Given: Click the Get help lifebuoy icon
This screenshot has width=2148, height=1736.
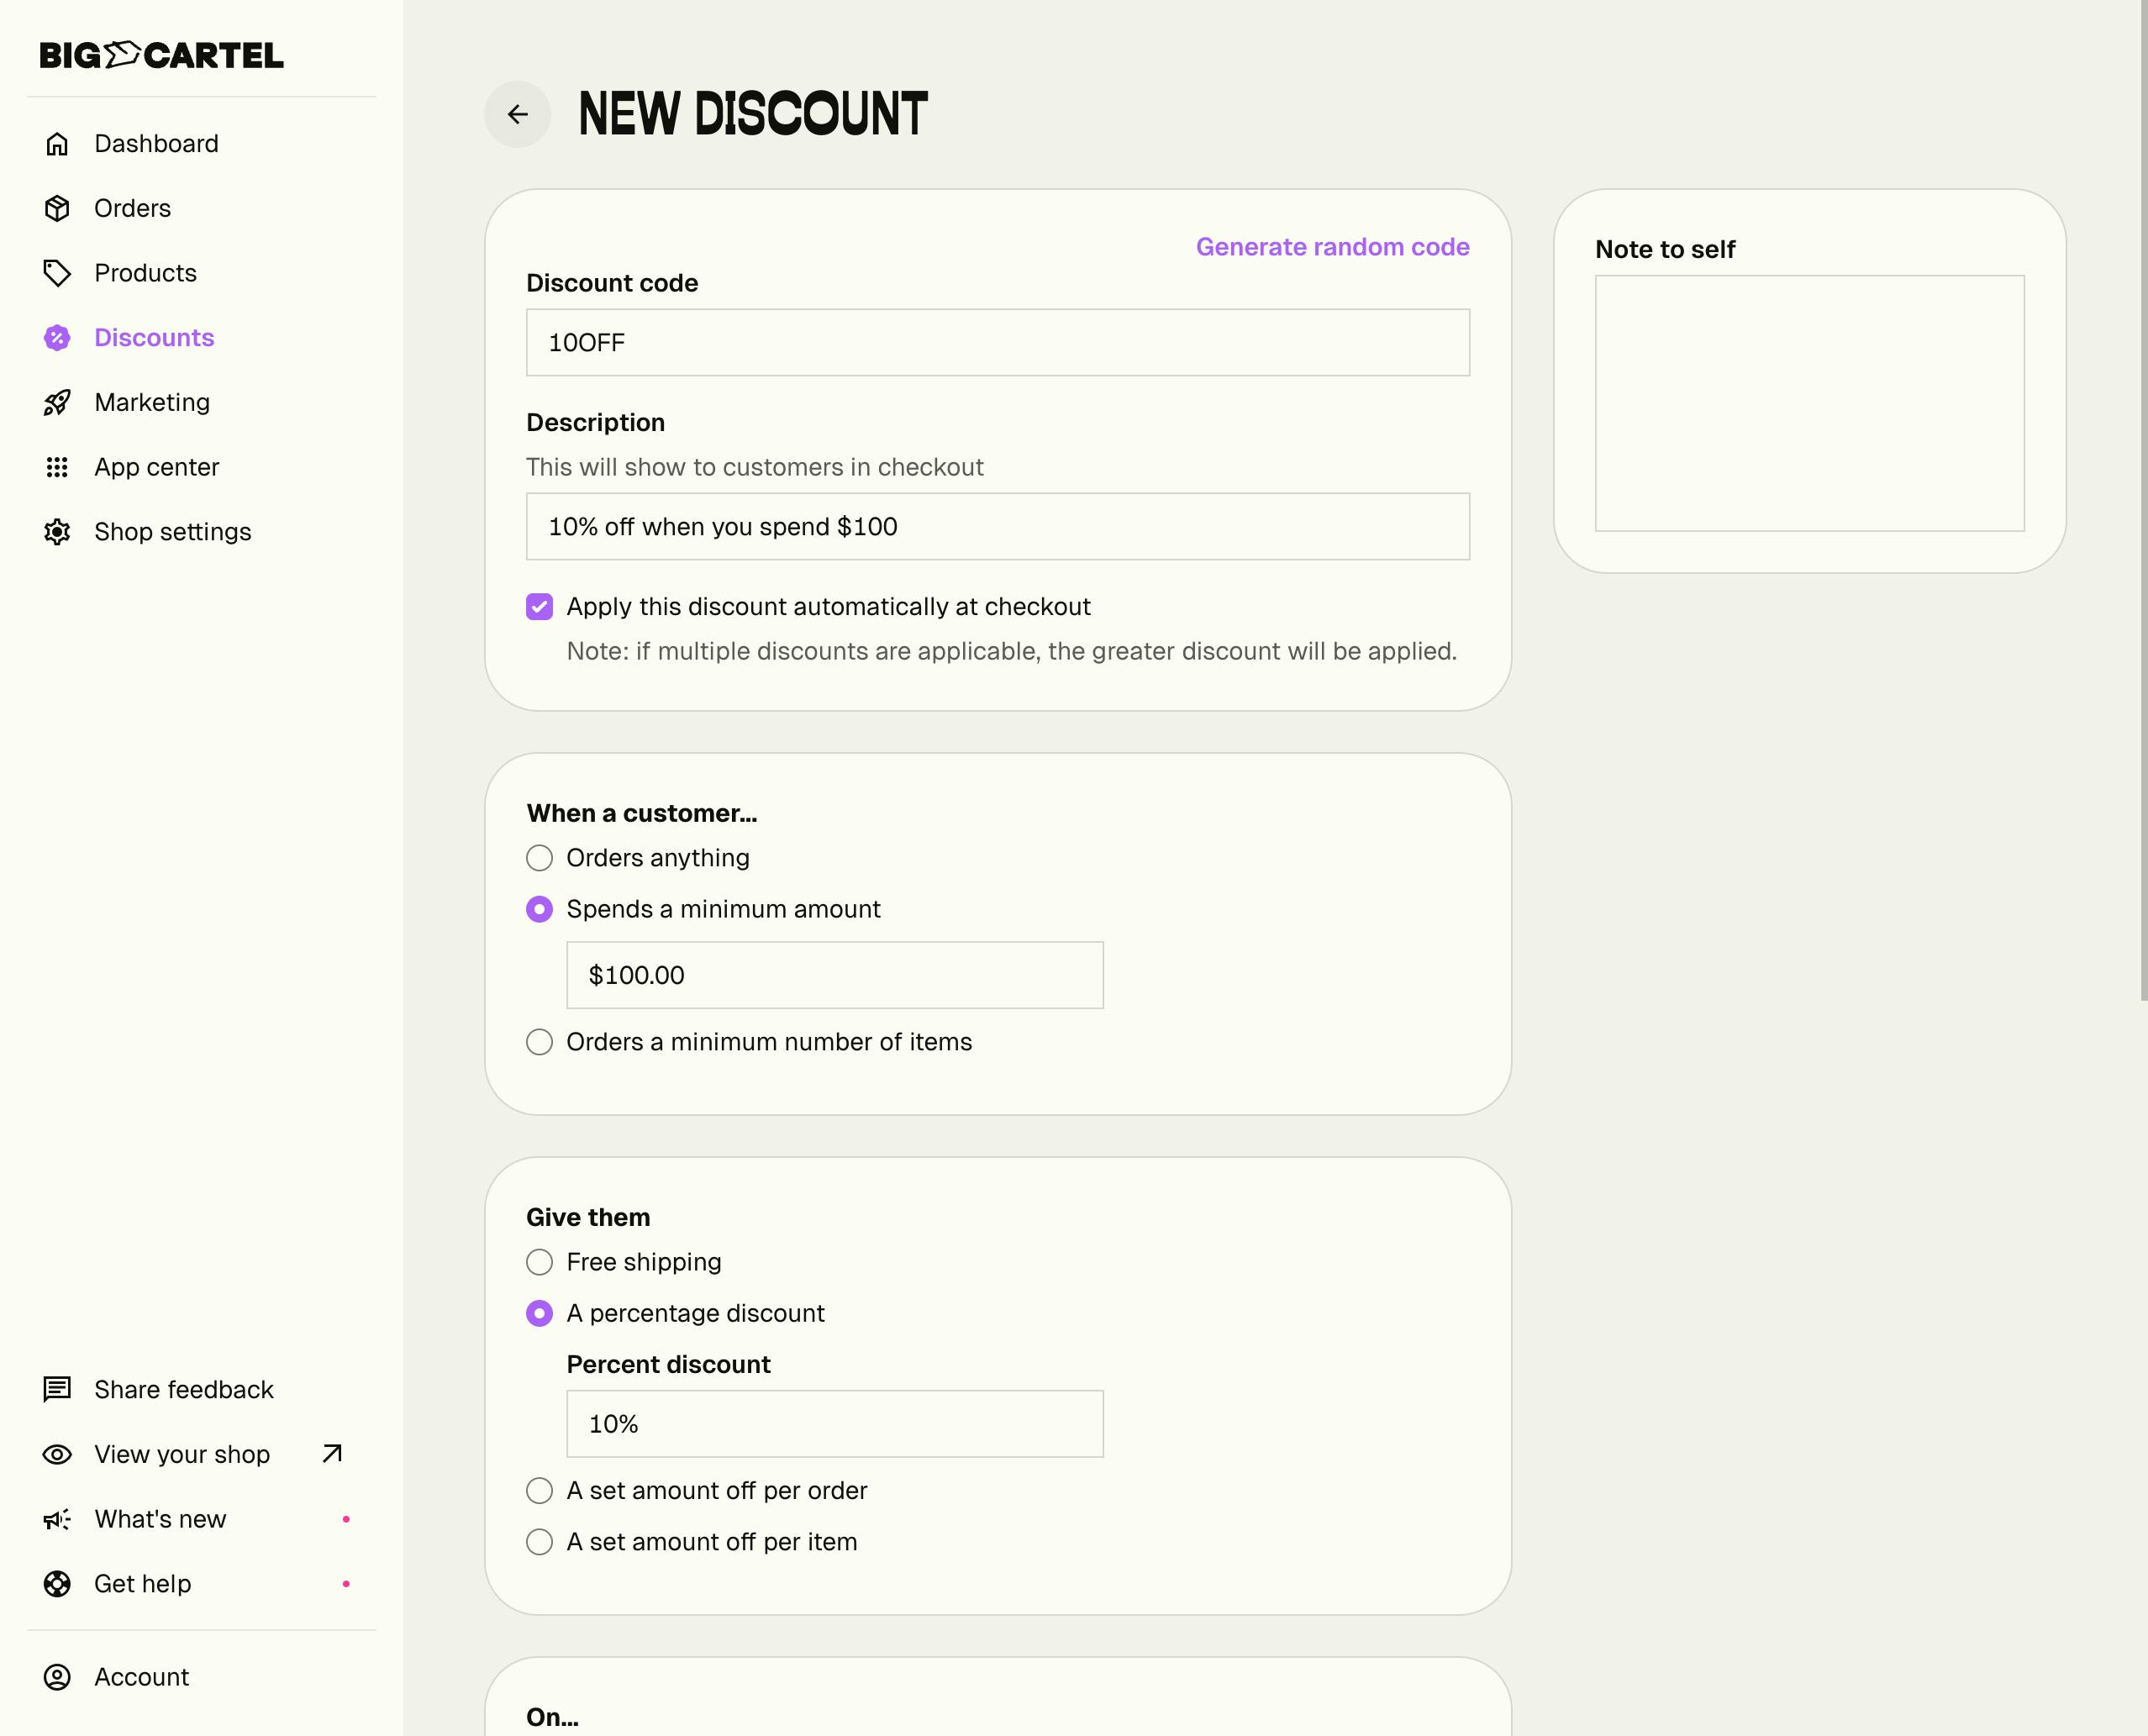Looking at the screenshot, I should (57, 1584).
